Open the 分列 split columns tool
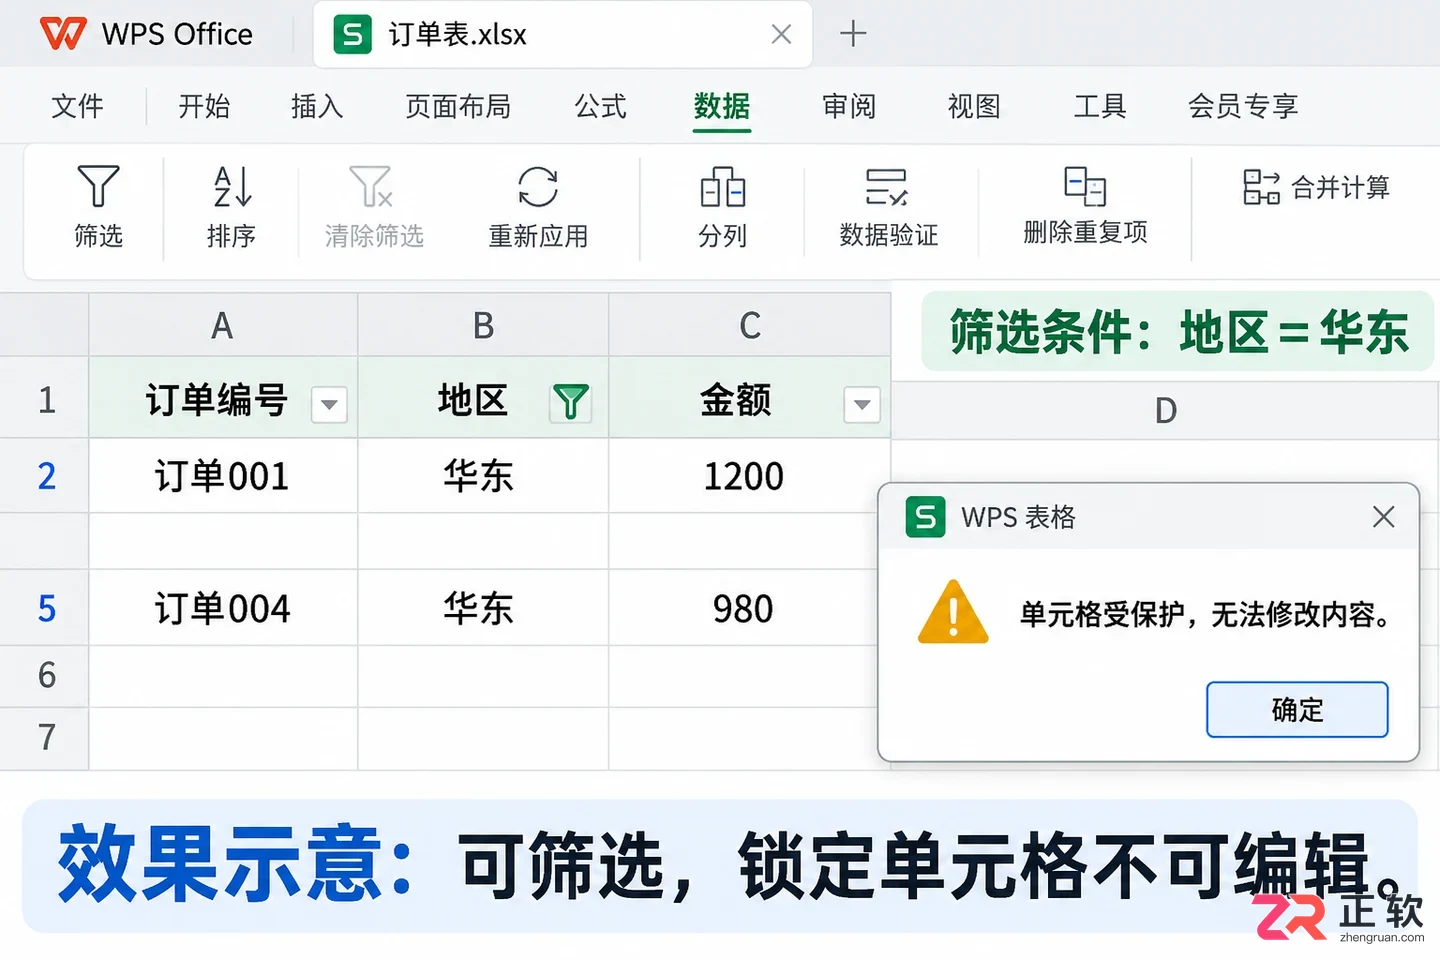The width and height of the screenshot is (1440, 960). pos(723,206)
